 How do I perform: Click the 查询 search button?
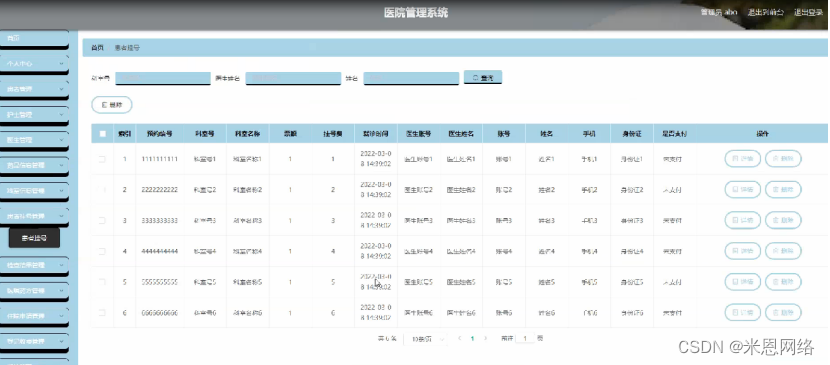click(483, 77)
